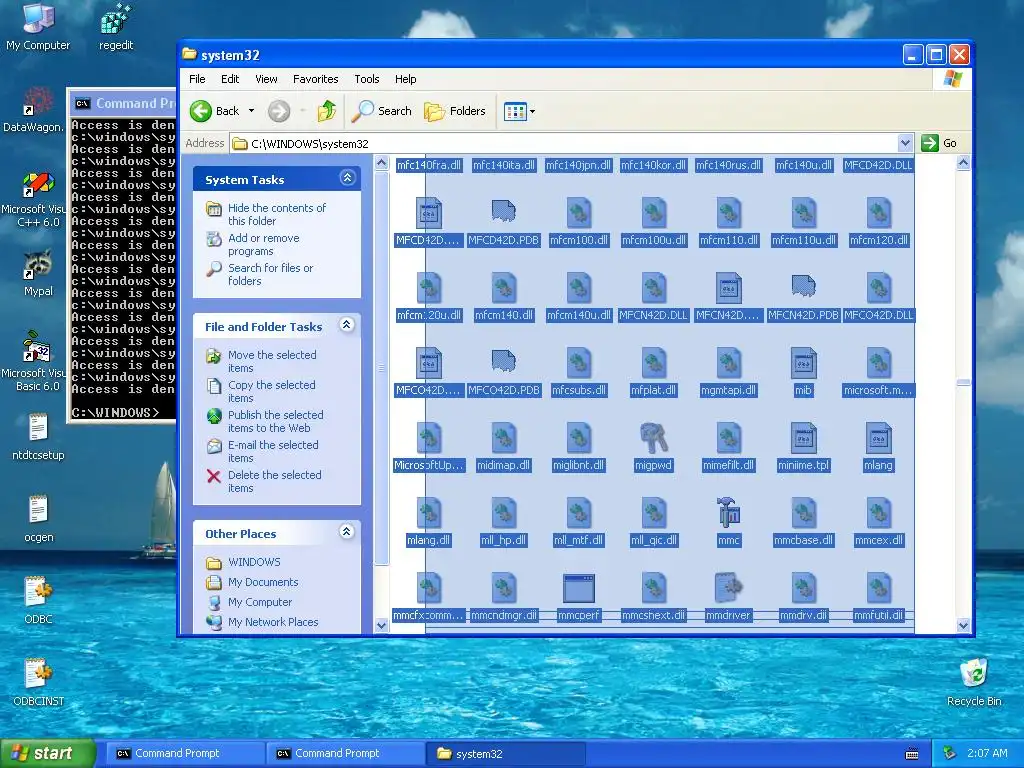Screen dimensions: 1024x768
Task: Open the Edit menu
Action: (x=230, y=79)
